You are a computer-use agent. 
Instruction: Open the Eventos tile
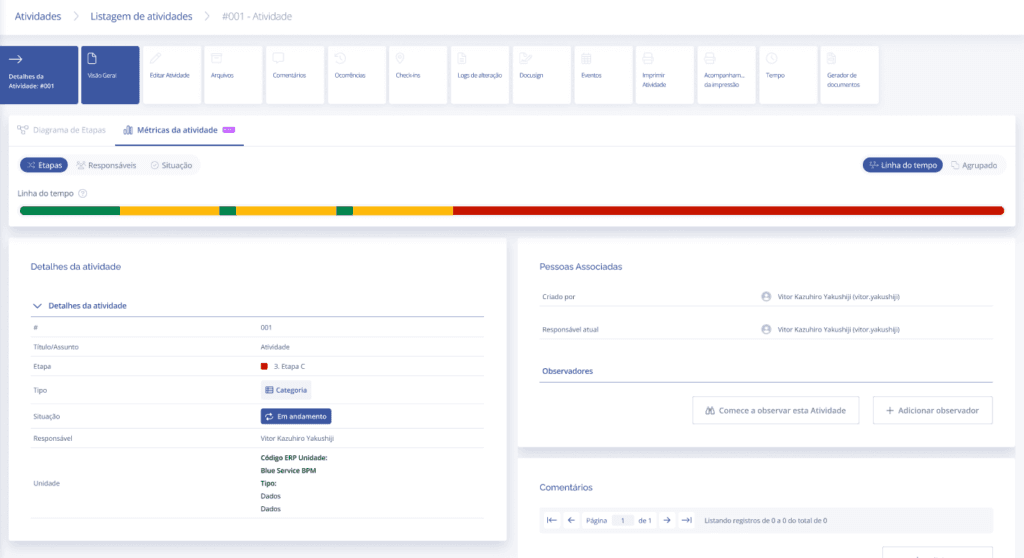[603, 74]
